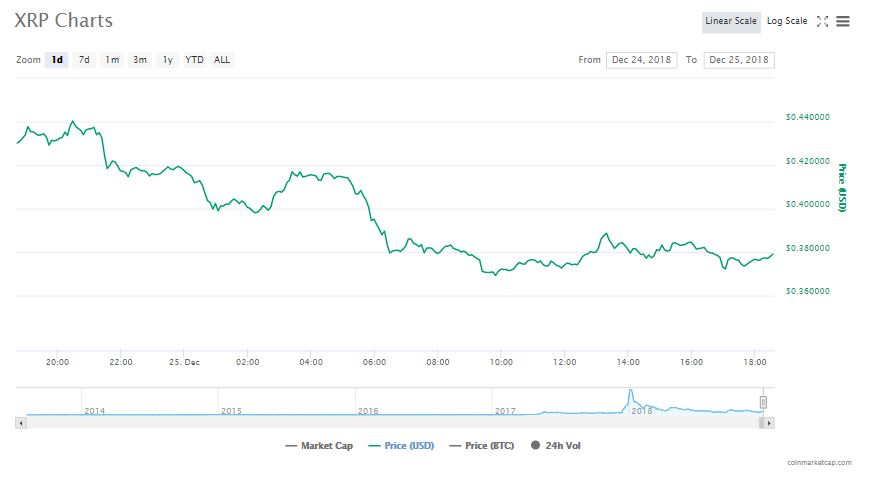Screen dimensions: 871x490
Task: Click the navigator right scroll arrow
Action: [x=768, y=423]
